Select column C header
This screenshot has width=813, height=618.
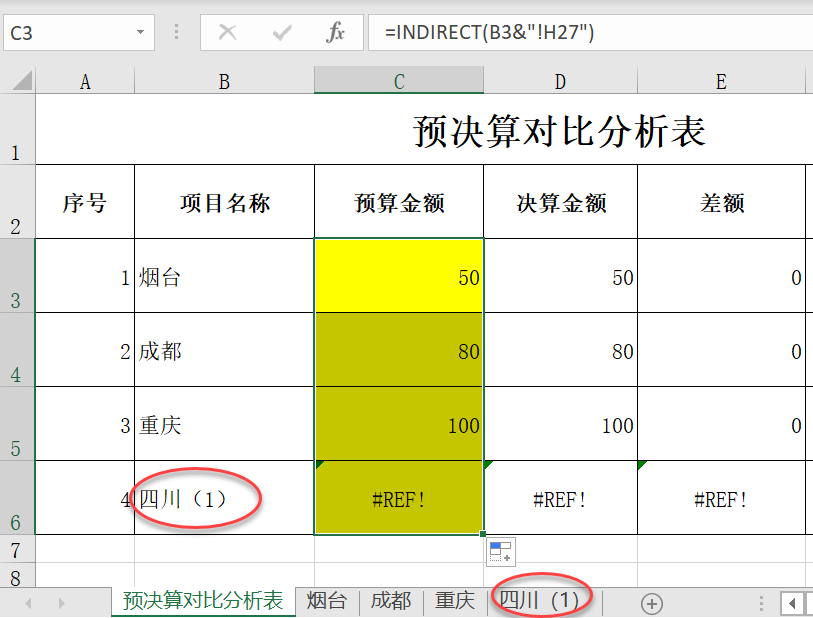pos(399,81)
